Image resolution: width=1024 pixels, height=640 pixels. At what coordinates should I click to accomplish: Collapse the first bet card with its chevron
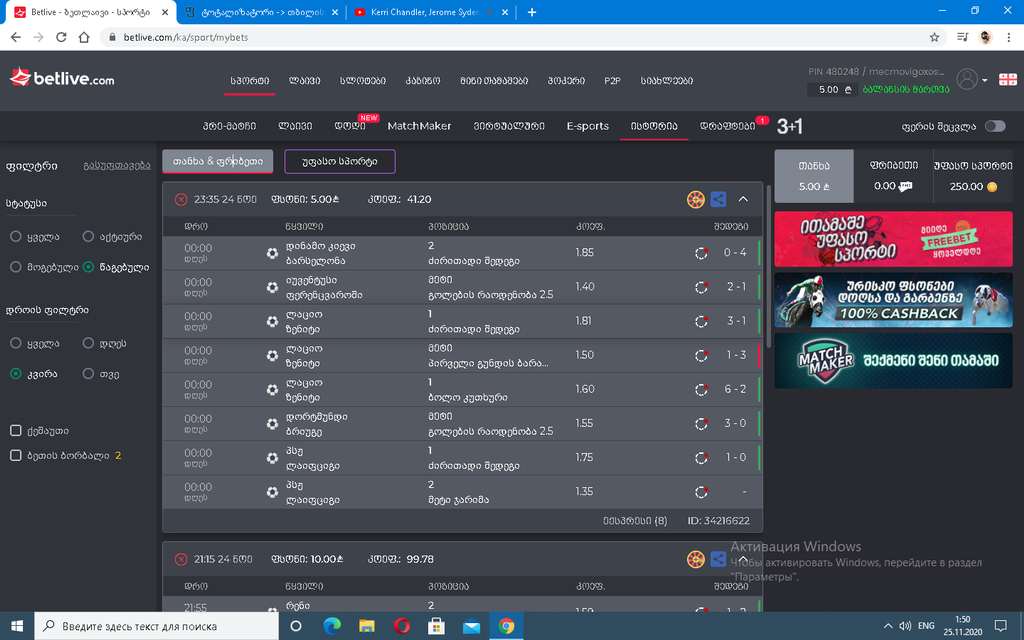click(x=744, y=199)
